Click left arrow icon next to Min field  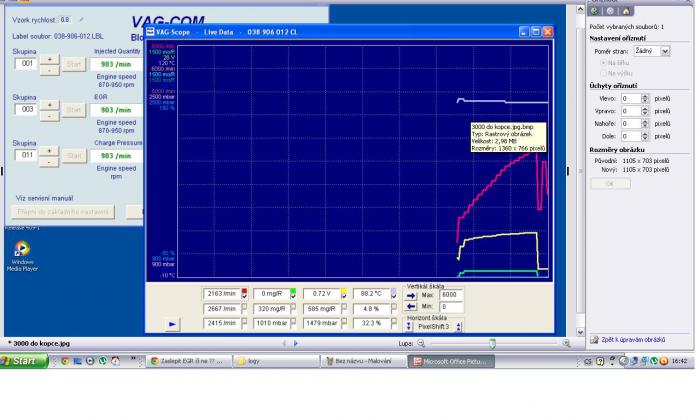coord(410,309)
